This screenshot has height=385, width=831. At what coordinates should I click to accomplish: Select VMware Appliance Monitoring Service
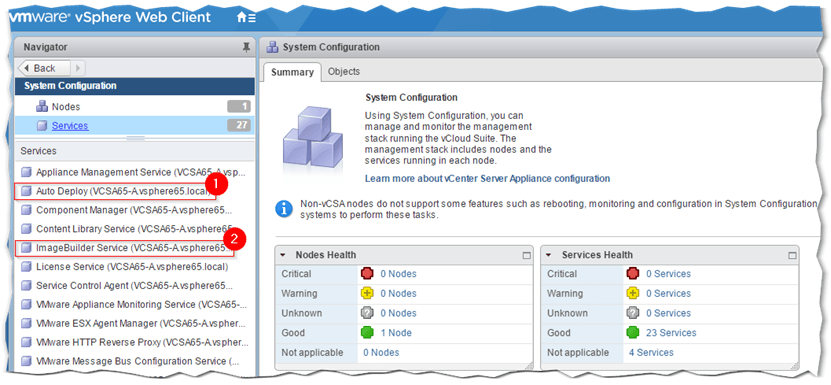point(141,304)
